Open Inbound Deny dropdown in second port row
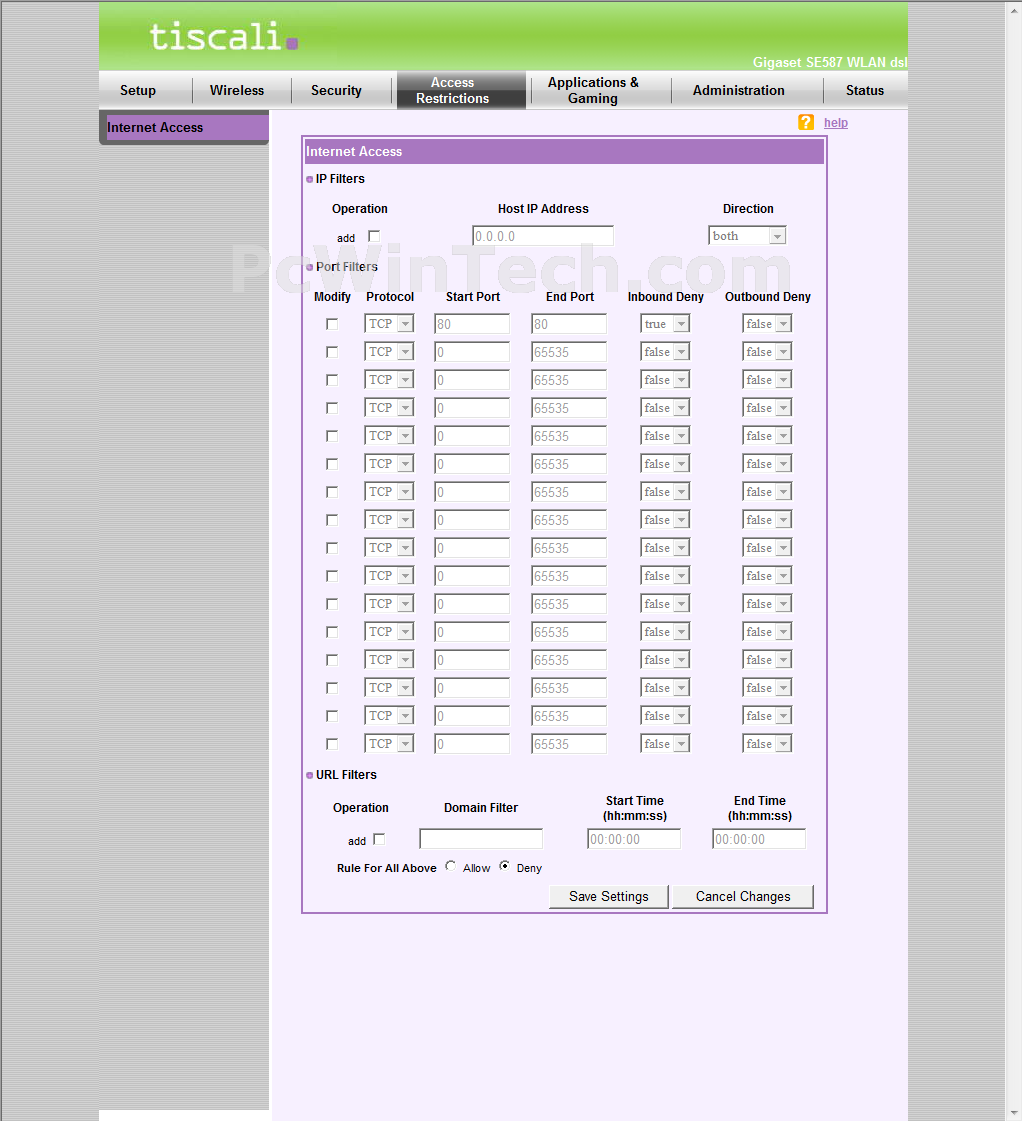1022x1121 pixels. [x=665, y=352]
